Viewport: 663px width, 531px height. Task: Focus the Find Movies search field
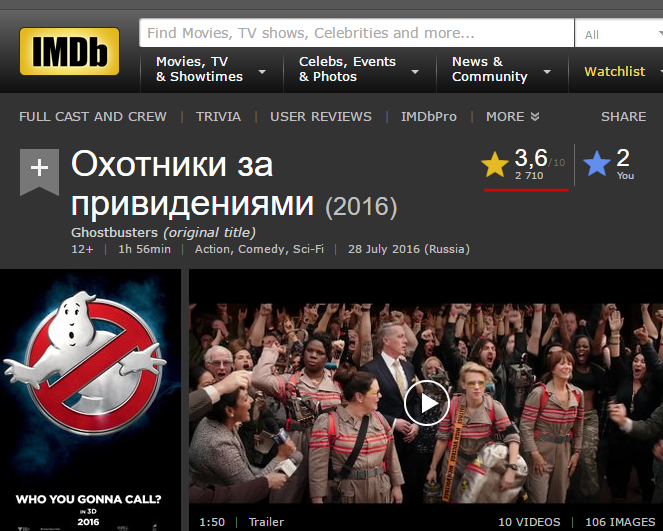tap(356, 33)
